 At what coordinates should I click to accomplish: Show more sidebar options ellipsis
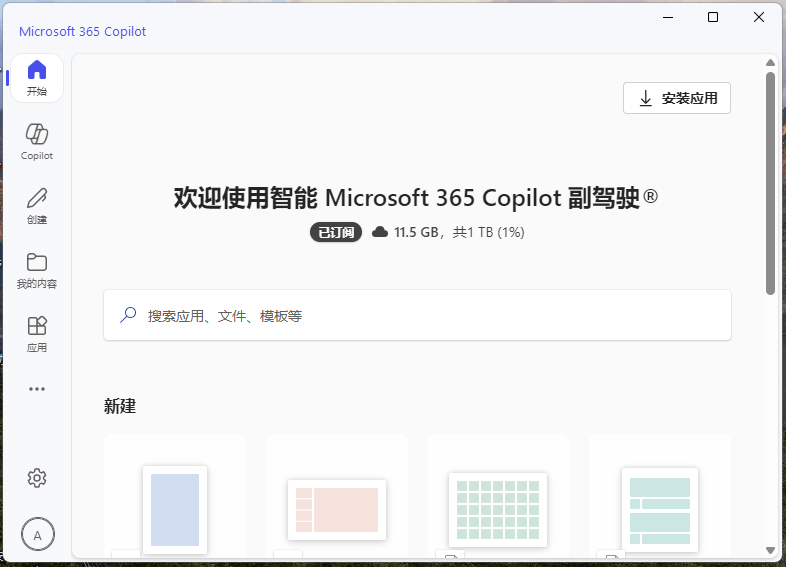(37, 389)
